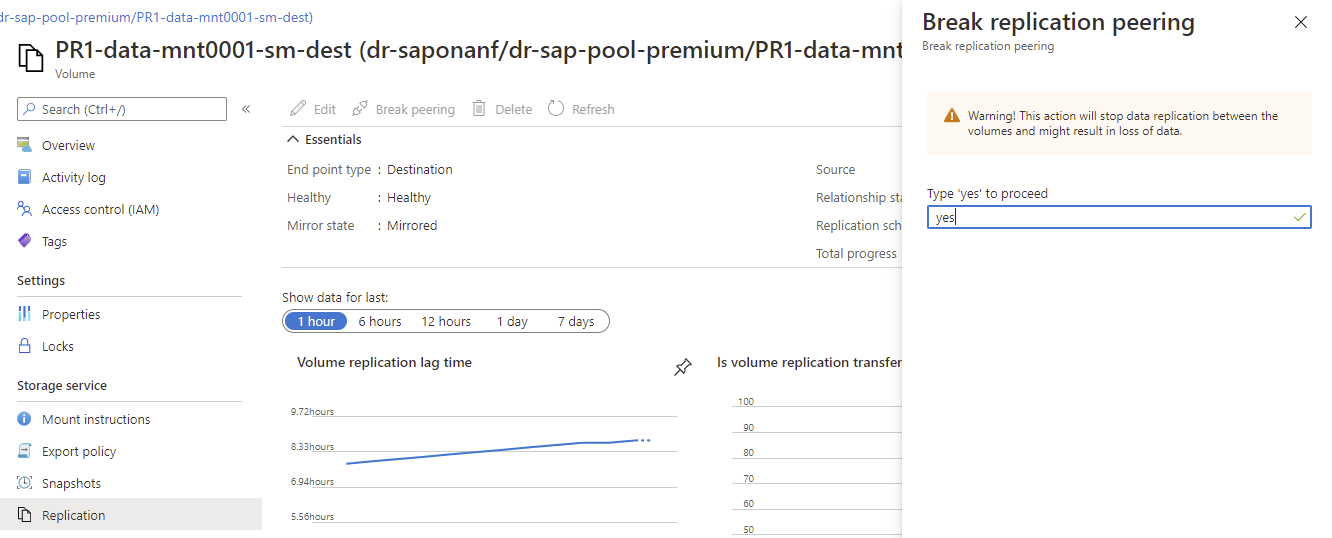Image resolution: width=1332 pixels, height=538 pixels.
Task: Click the Delete trash icon
Action: coord(480,109)
